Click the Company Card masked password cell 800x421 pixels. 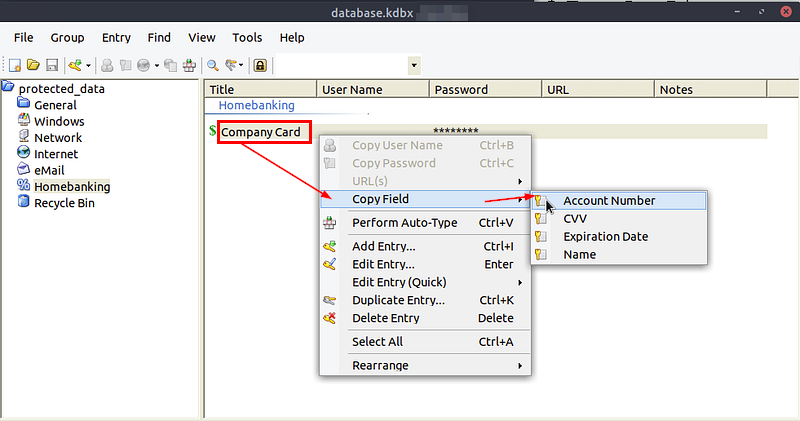[x=456, y=131]
